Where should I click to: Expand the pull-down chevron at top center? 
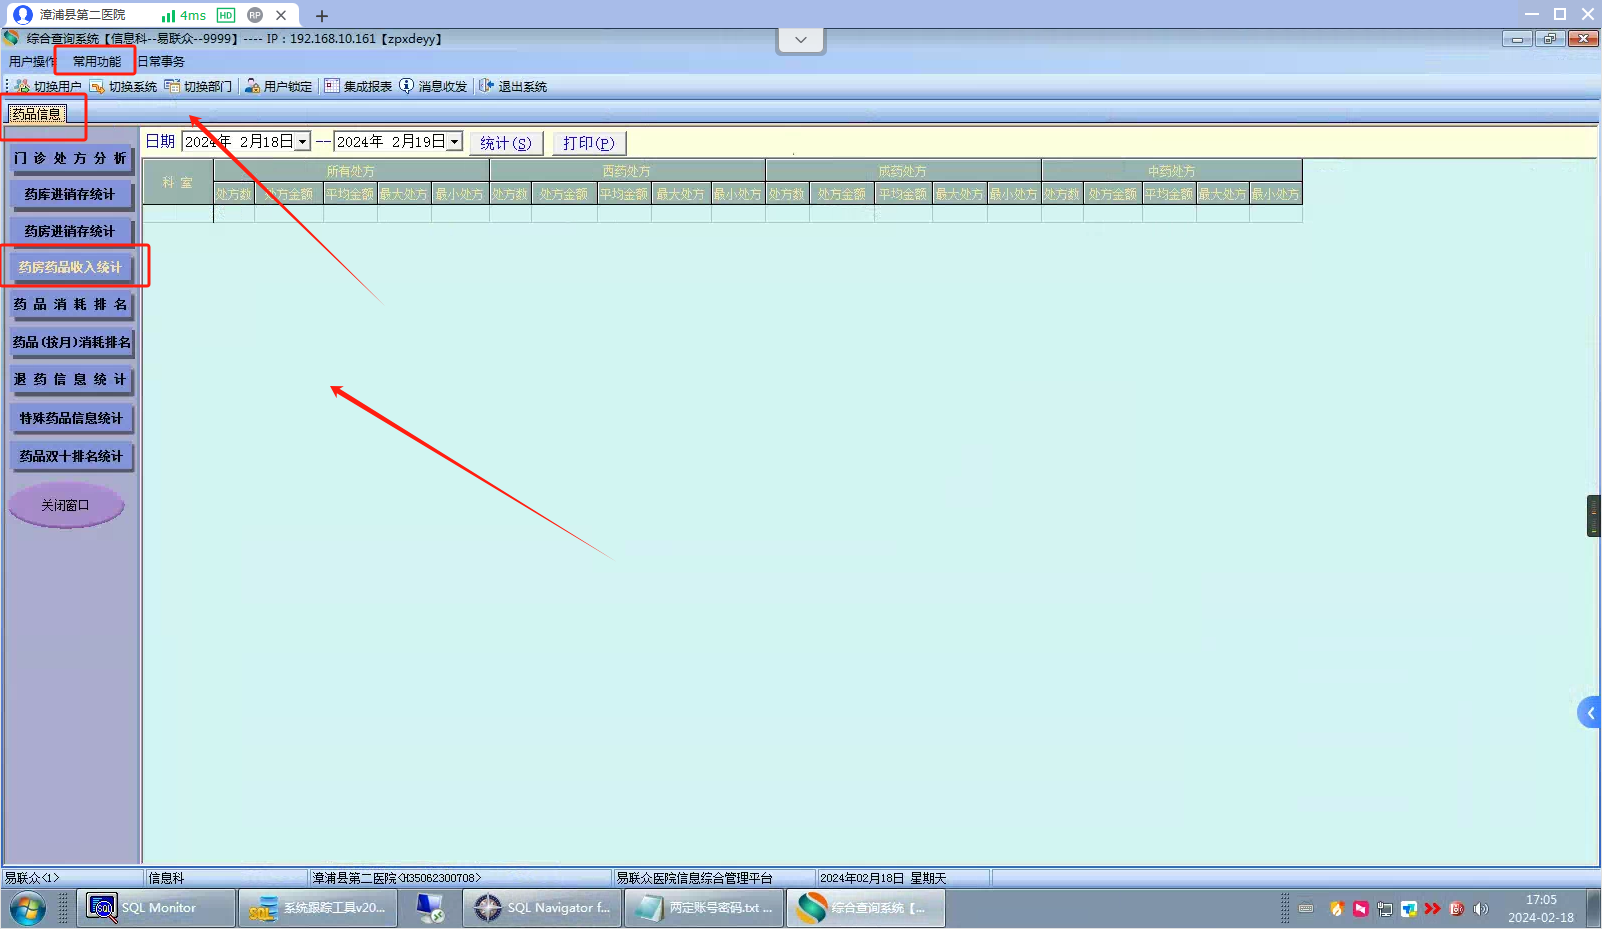click(x=801, y=40)
